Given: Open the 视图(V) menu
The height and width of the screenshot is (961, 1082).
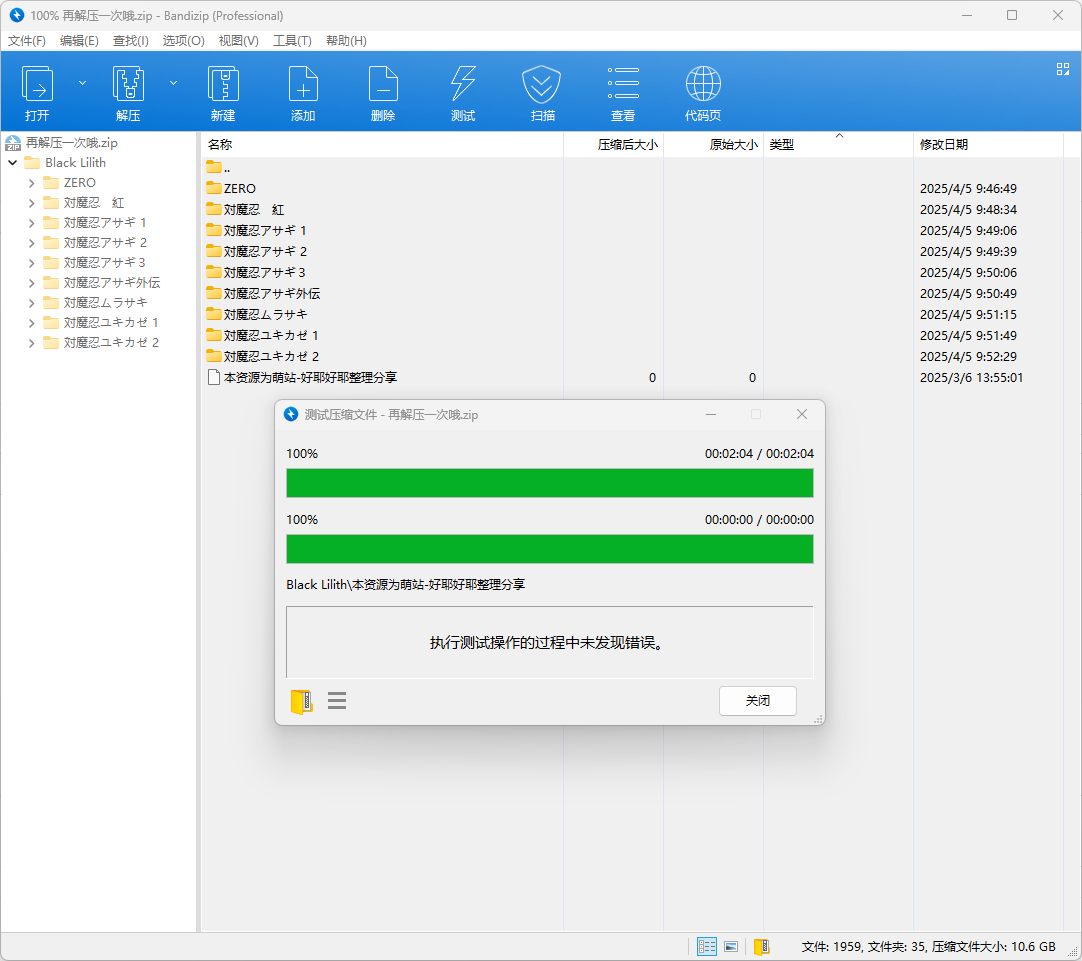Looking at the screenshot, I should coord(237,40).
